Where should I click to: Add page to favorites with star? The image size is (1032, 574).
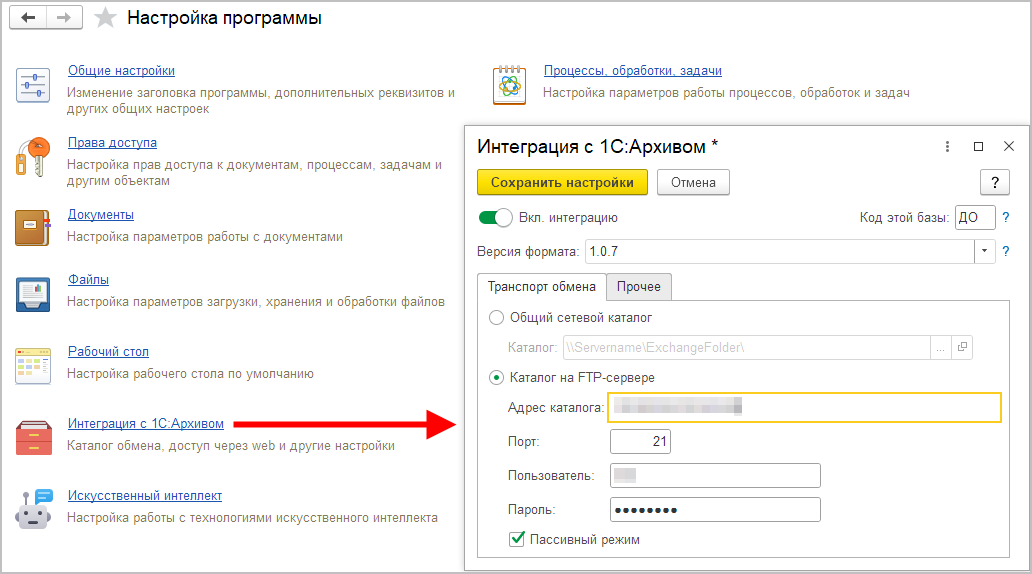pos(103,19)
